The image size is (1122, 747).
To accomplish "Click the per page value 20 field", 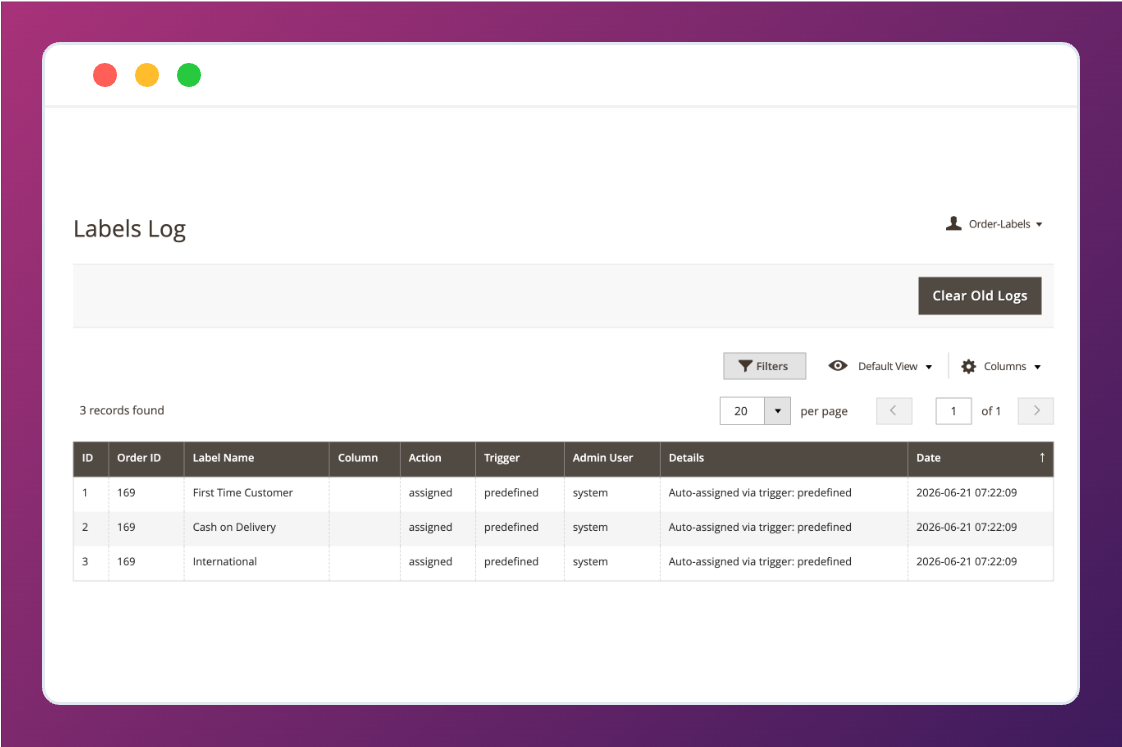I will point(742,411).
